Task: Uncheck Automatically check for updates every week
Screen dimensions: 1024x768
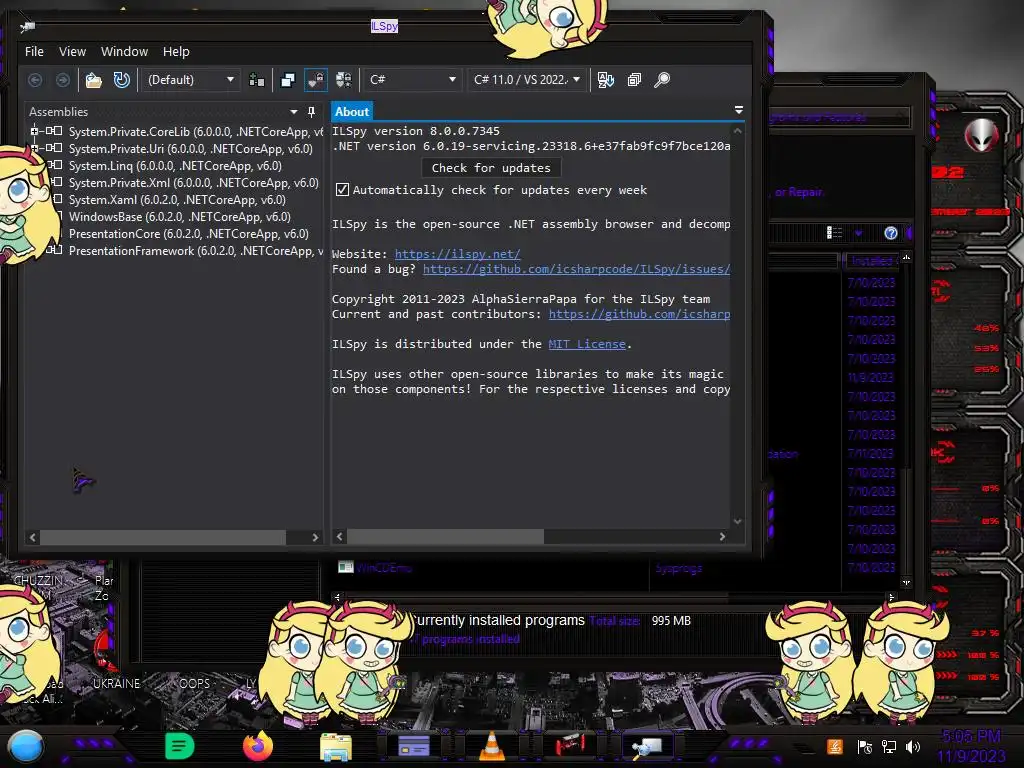Action: 342,189
